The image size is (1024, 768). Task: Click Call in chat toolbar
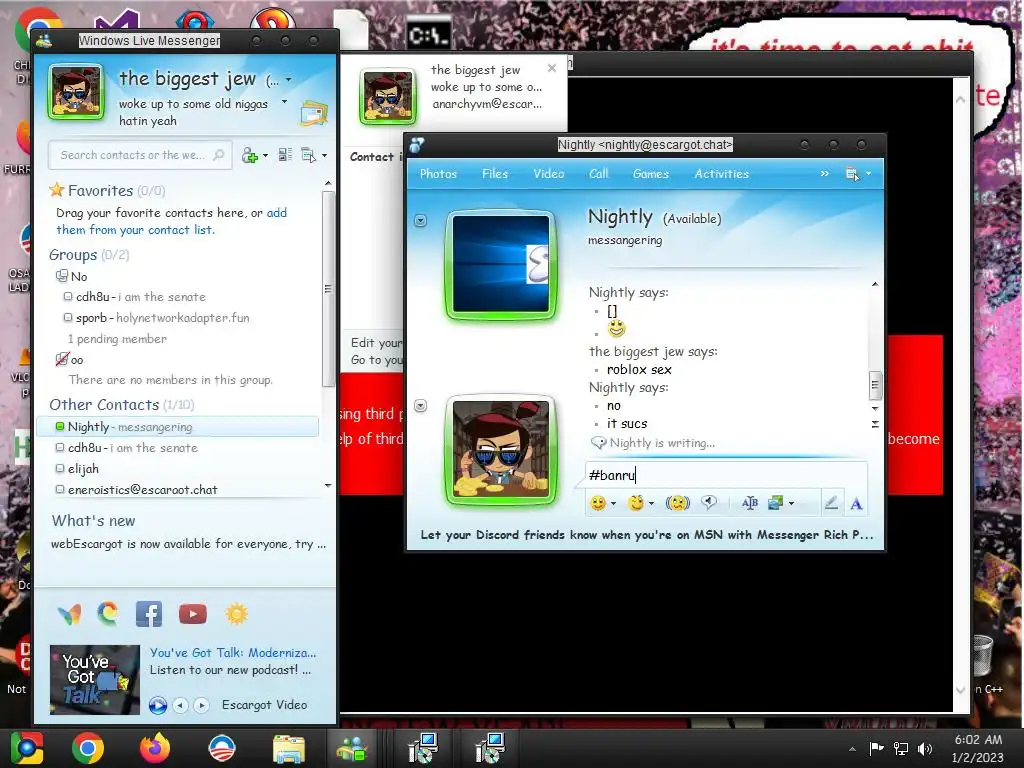click(598, 174)
